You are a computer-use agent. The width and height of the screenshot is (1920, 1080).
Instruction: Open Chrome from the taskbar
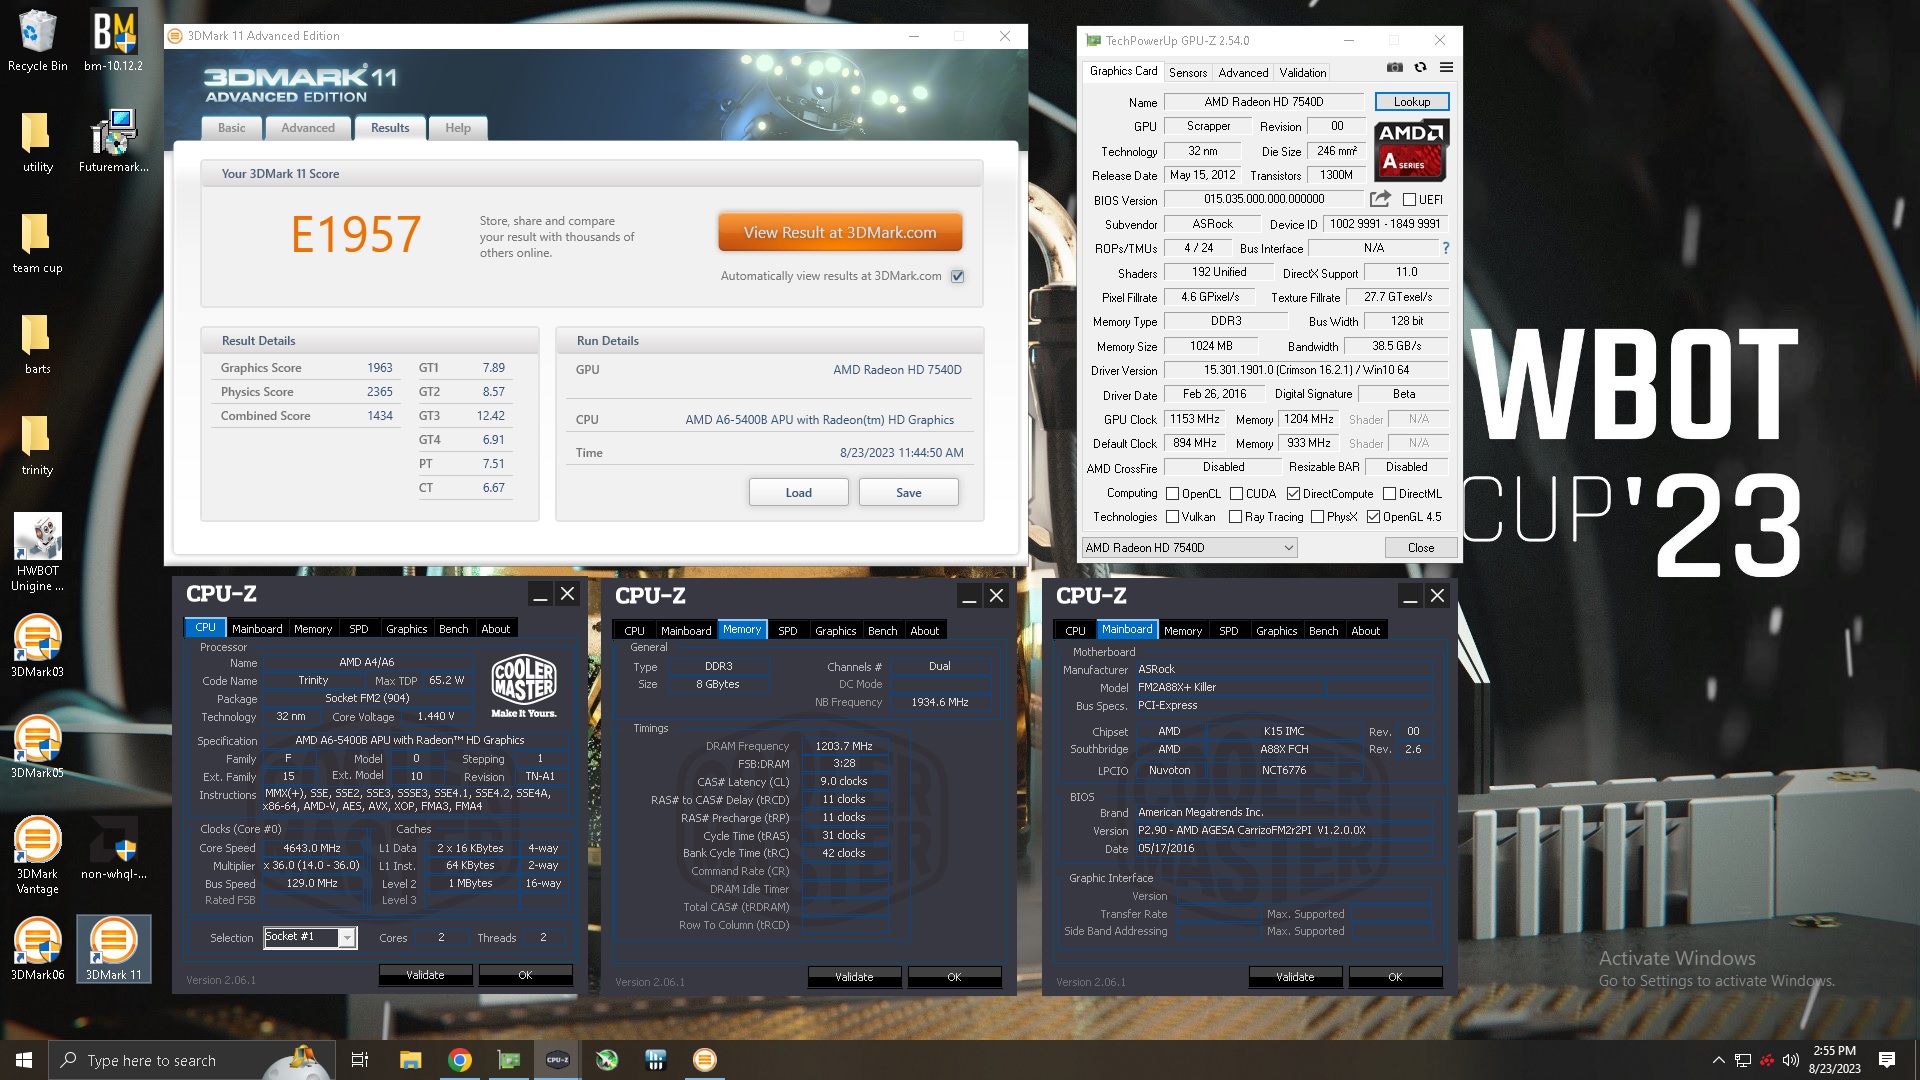[460, 1060]
